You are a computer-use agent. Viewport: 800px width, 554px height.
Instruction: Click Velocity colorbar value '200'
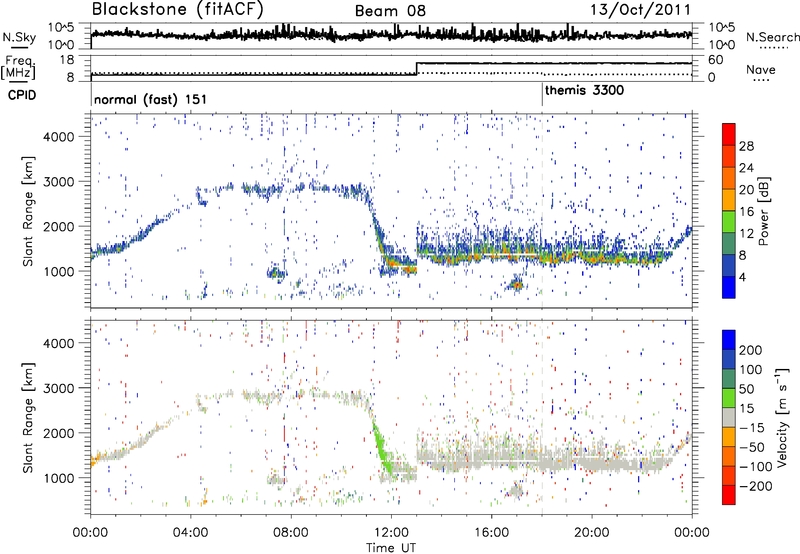(751, 350)
